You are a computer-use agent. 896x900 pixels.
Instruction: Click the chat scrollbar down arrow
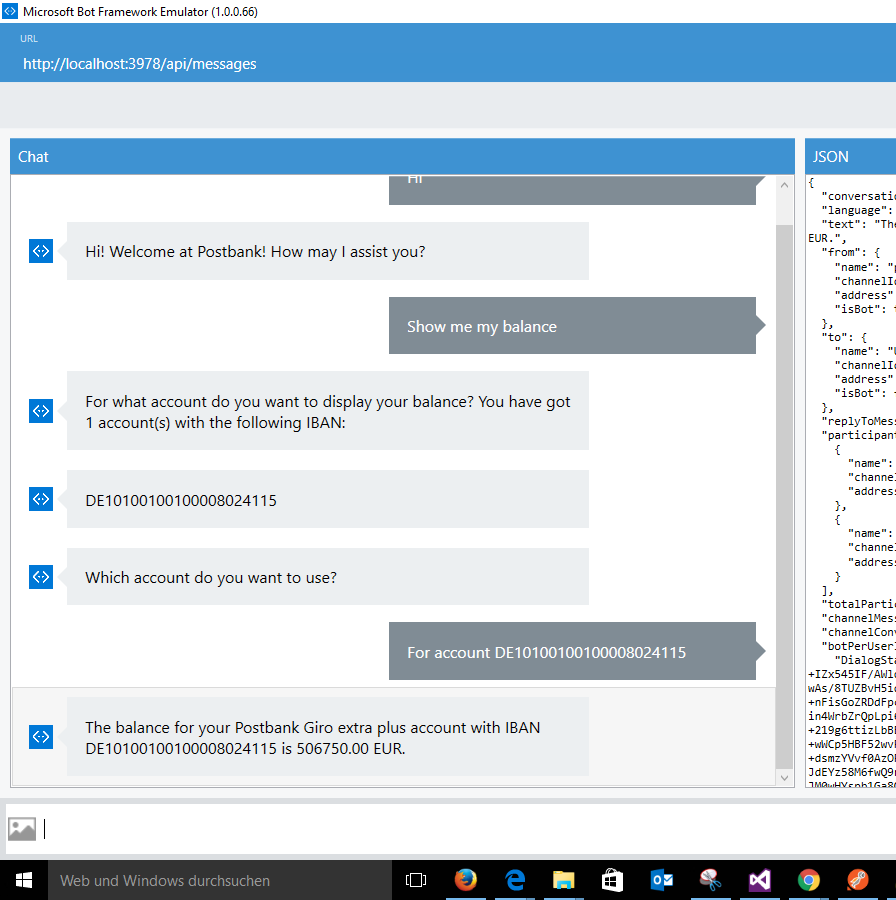coord(784,778)
